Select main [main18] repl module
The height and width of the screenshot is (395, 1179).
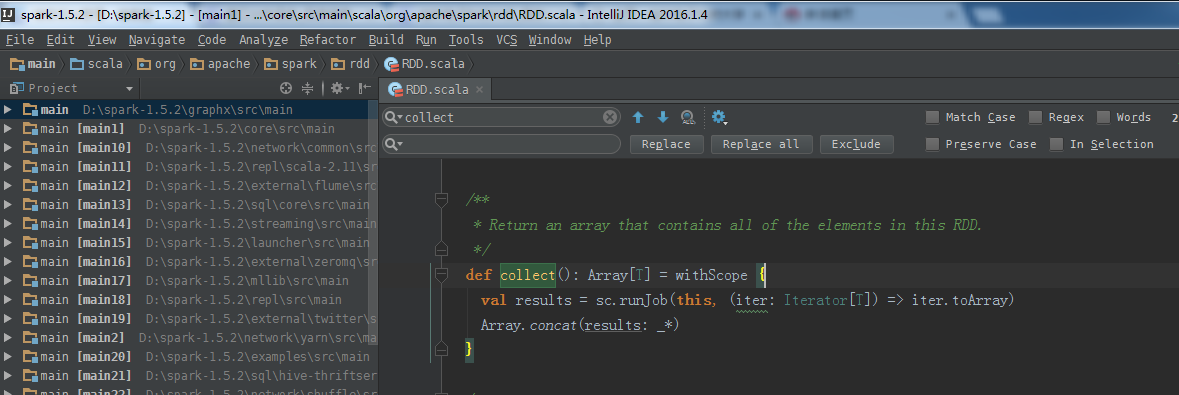(188, 299)
